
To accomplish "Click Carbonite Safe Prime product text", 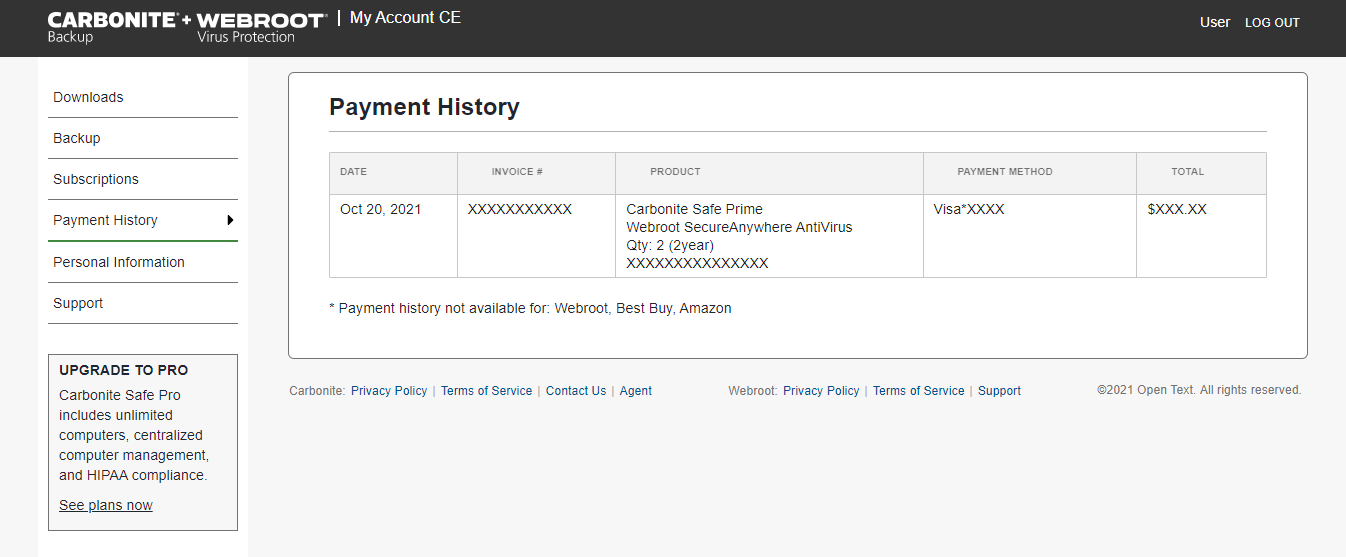I will point(694,209).
